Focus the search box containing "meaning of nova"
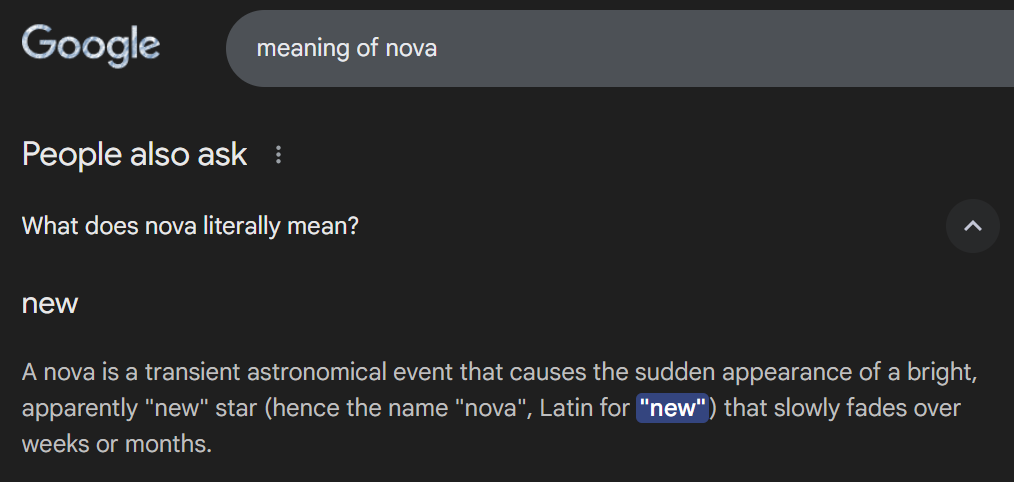 pos(600,48)
